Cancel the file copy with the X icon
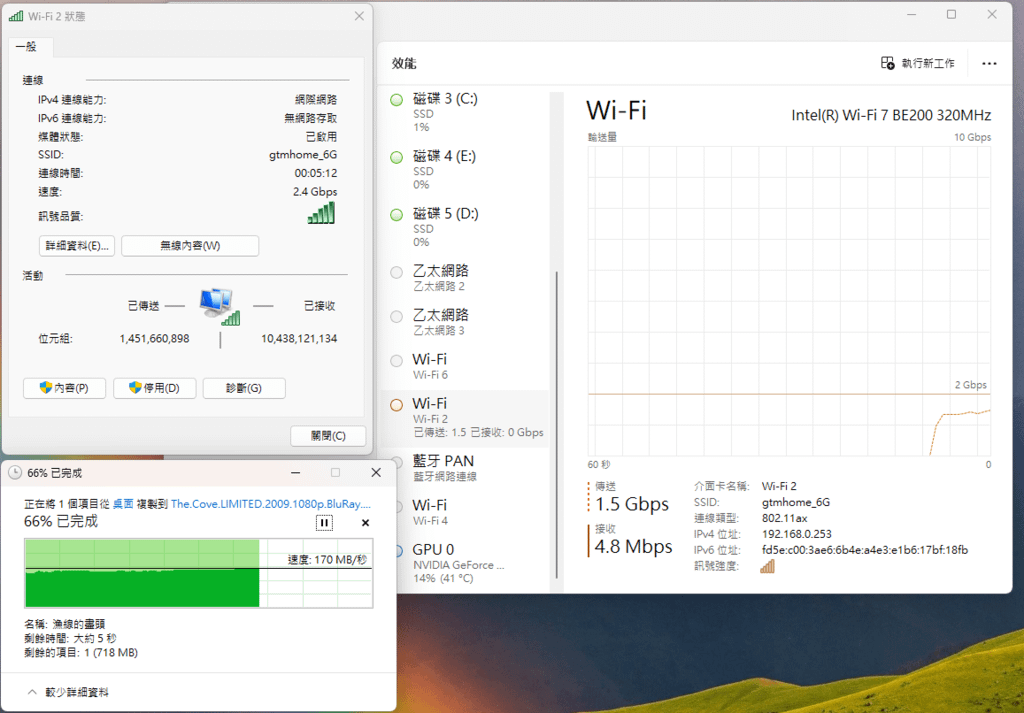 coord(365,522)
